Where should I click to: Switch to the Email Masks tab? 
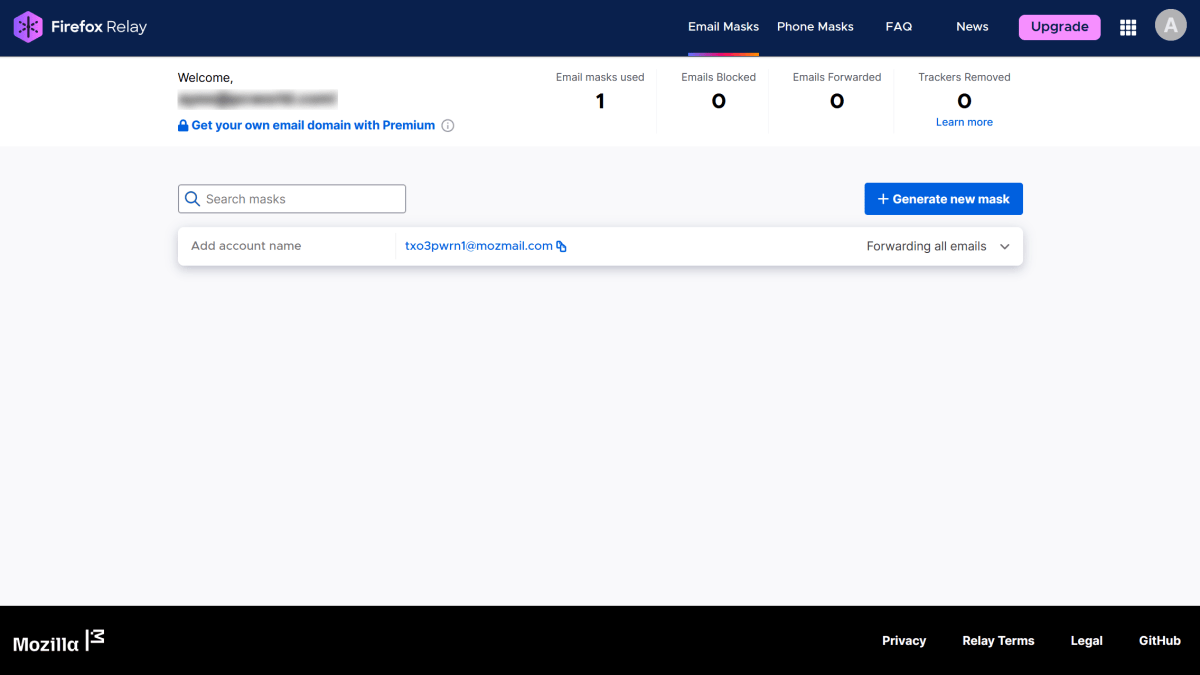pos(723,27)
